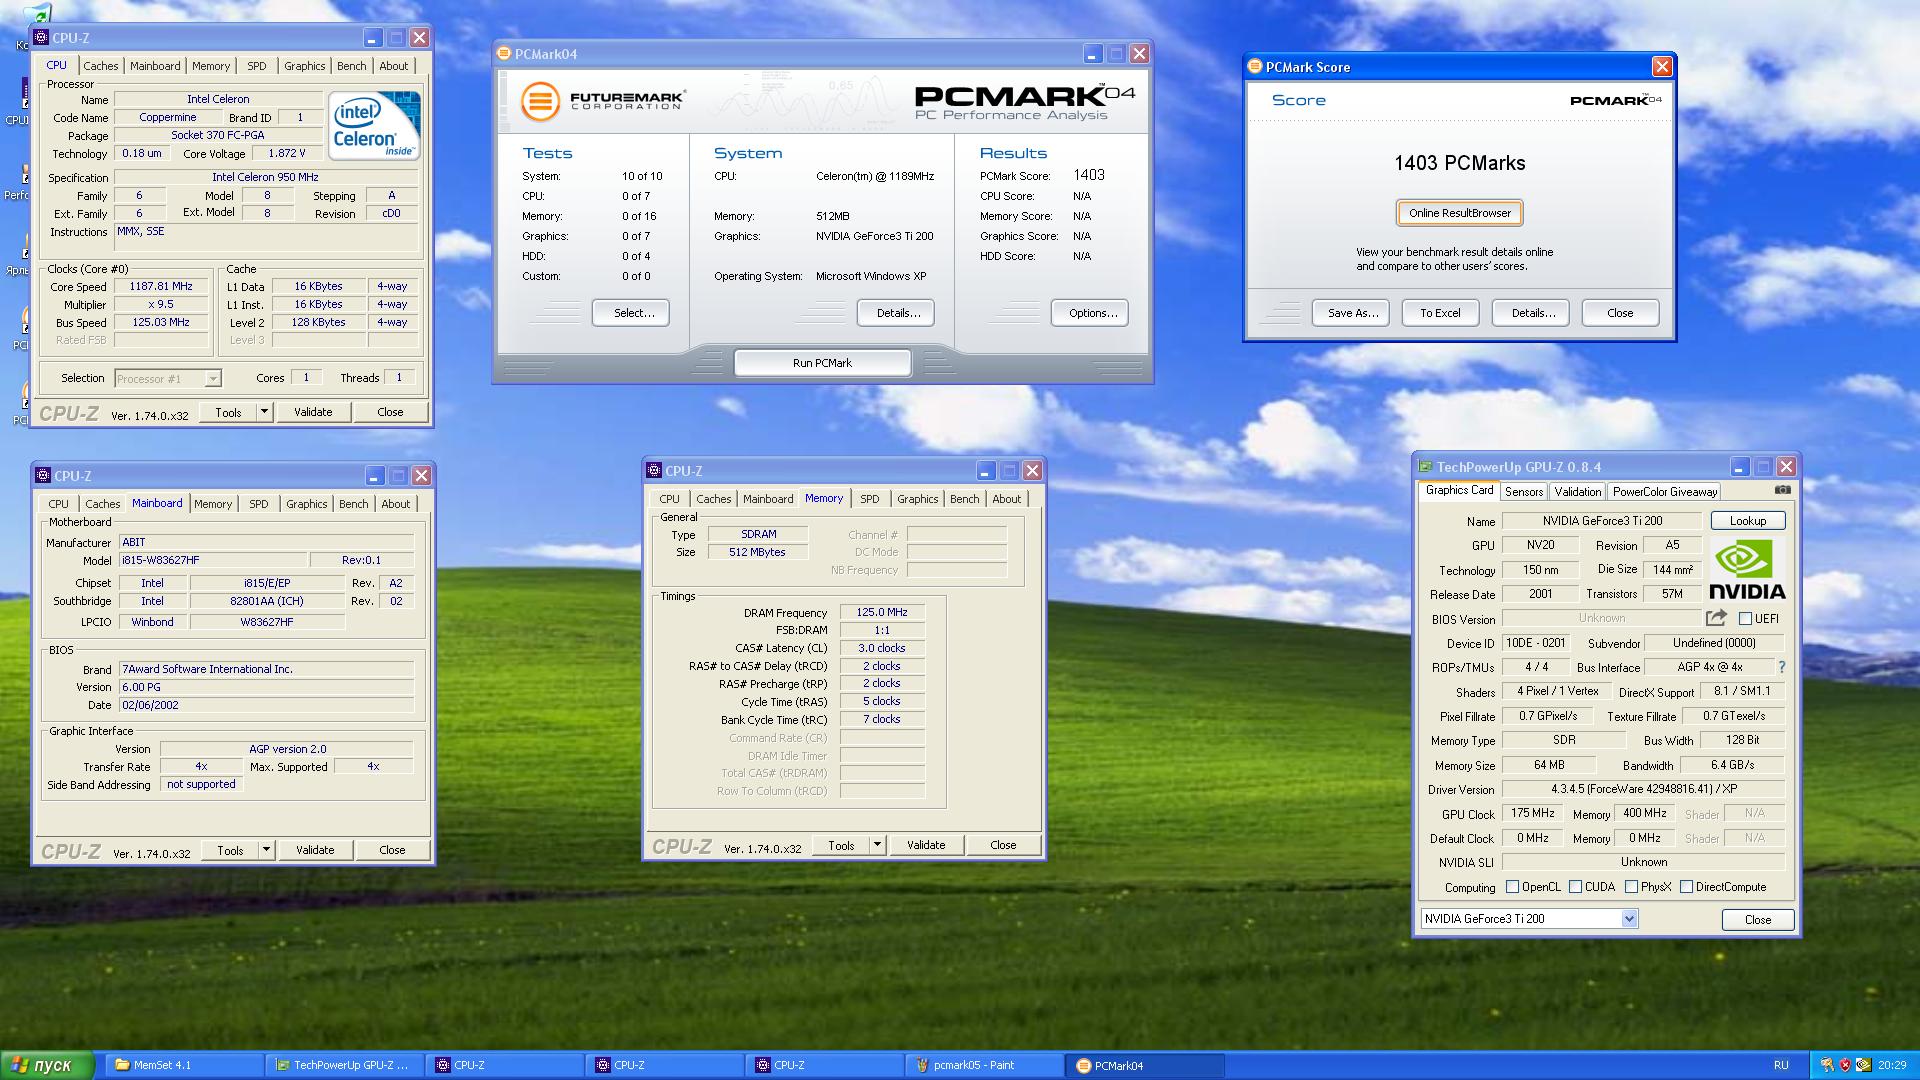This screenshot has width=1920, height=1080.
Task: Click the PCMark04 window title icon
Action: coord(505,54)
